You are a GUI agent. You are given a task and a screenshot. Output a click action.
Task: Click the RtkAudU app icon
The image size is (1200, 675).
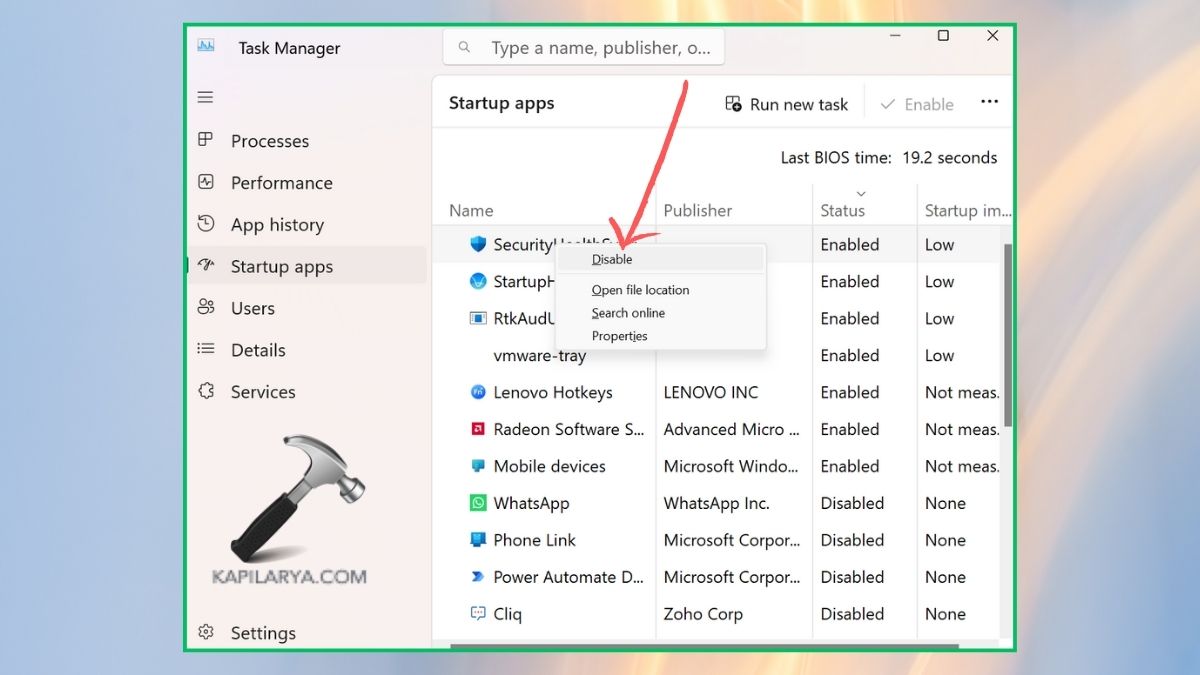(x=478, y=318)
